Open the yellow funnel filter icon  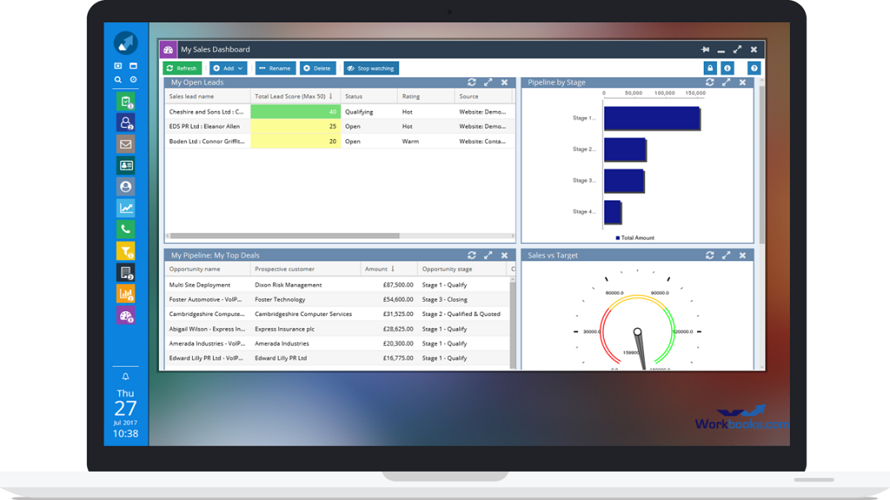point(125,251)
